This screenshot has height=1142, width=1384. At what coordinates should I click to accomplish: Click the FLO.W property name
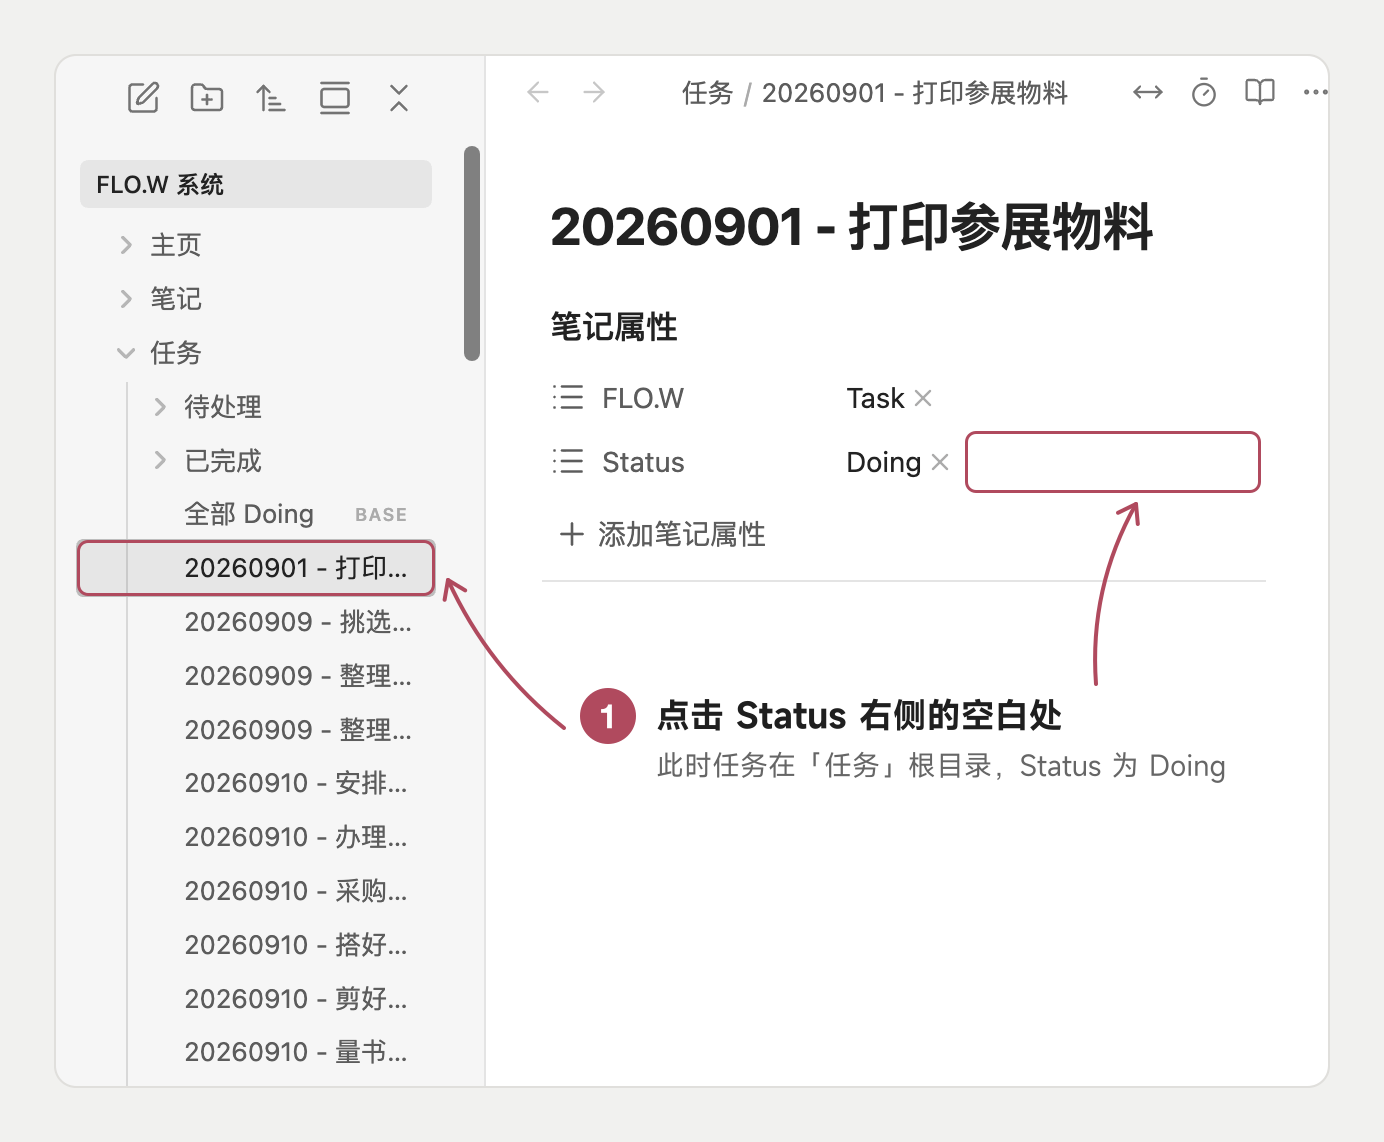click(643, 398)
